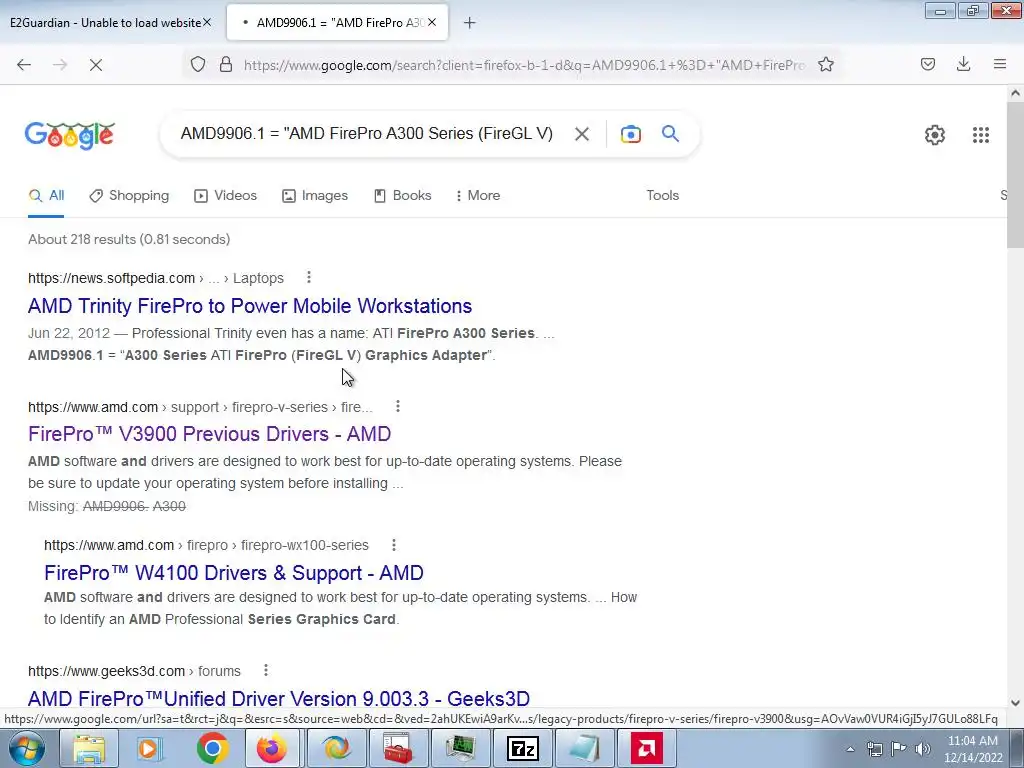The width and height of the screenshot is (1024, 768).
Task: Open the More search filters menu
Action: (478, 195)
